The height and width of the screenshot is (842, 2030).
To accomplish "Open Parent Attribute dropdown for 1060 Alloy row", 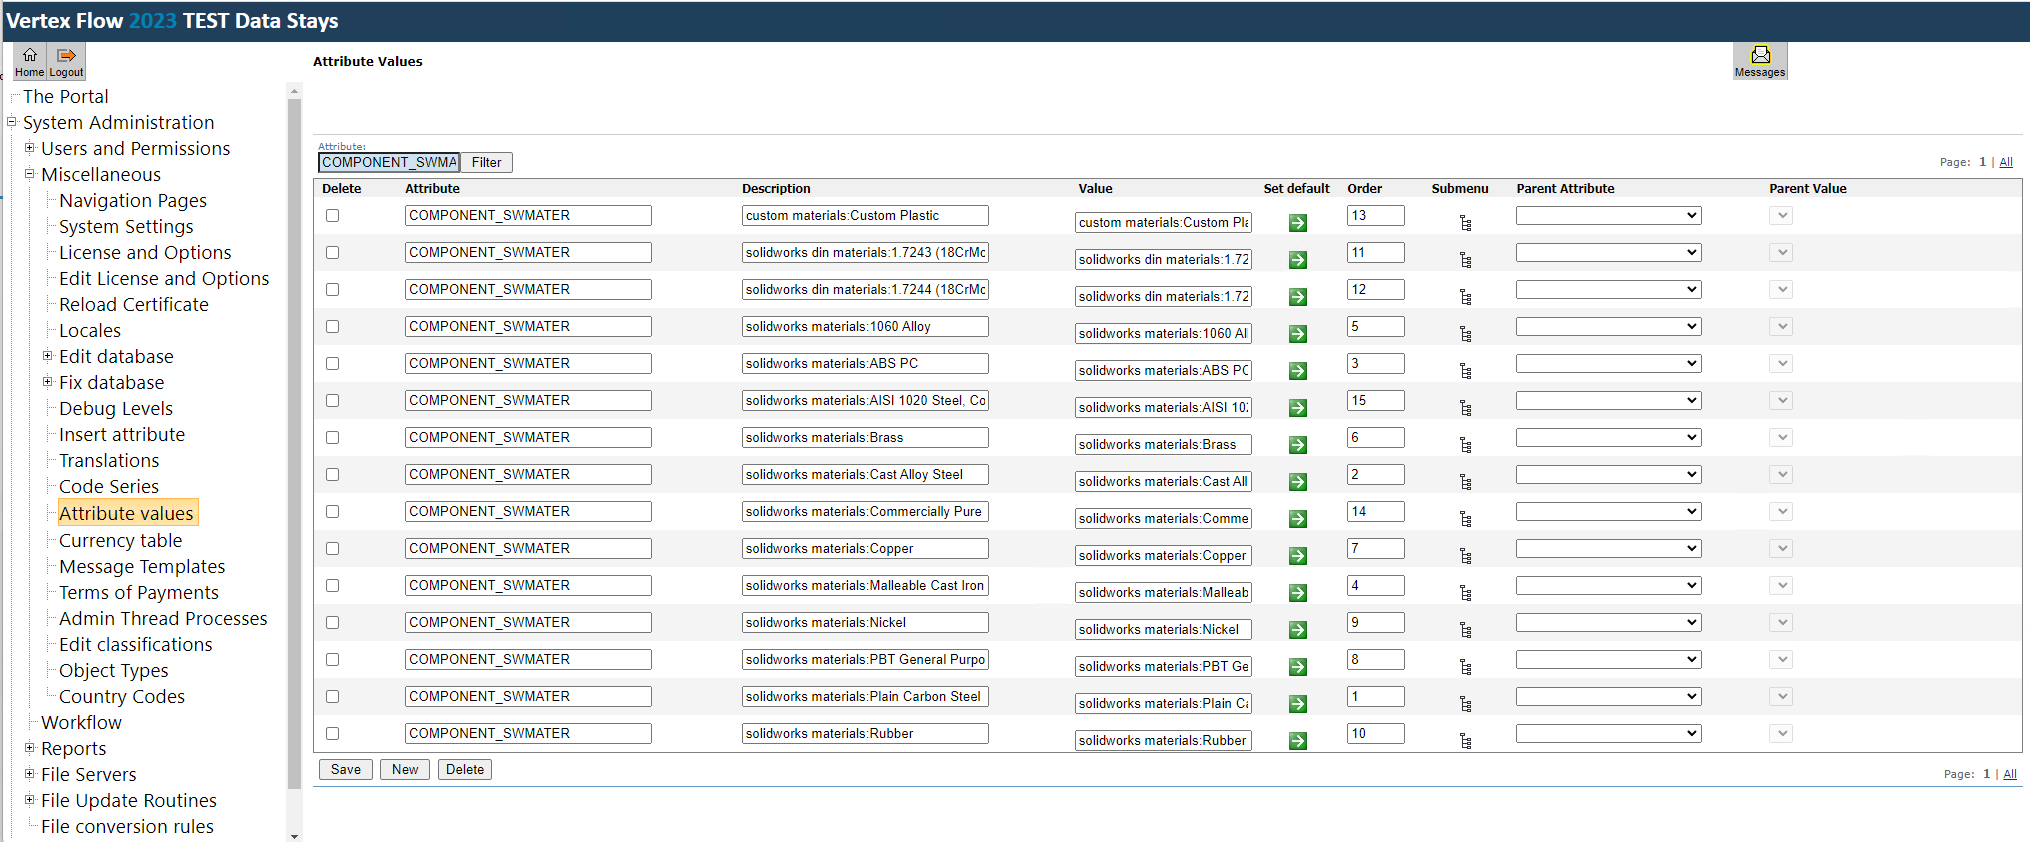I will coord(1607,327).
